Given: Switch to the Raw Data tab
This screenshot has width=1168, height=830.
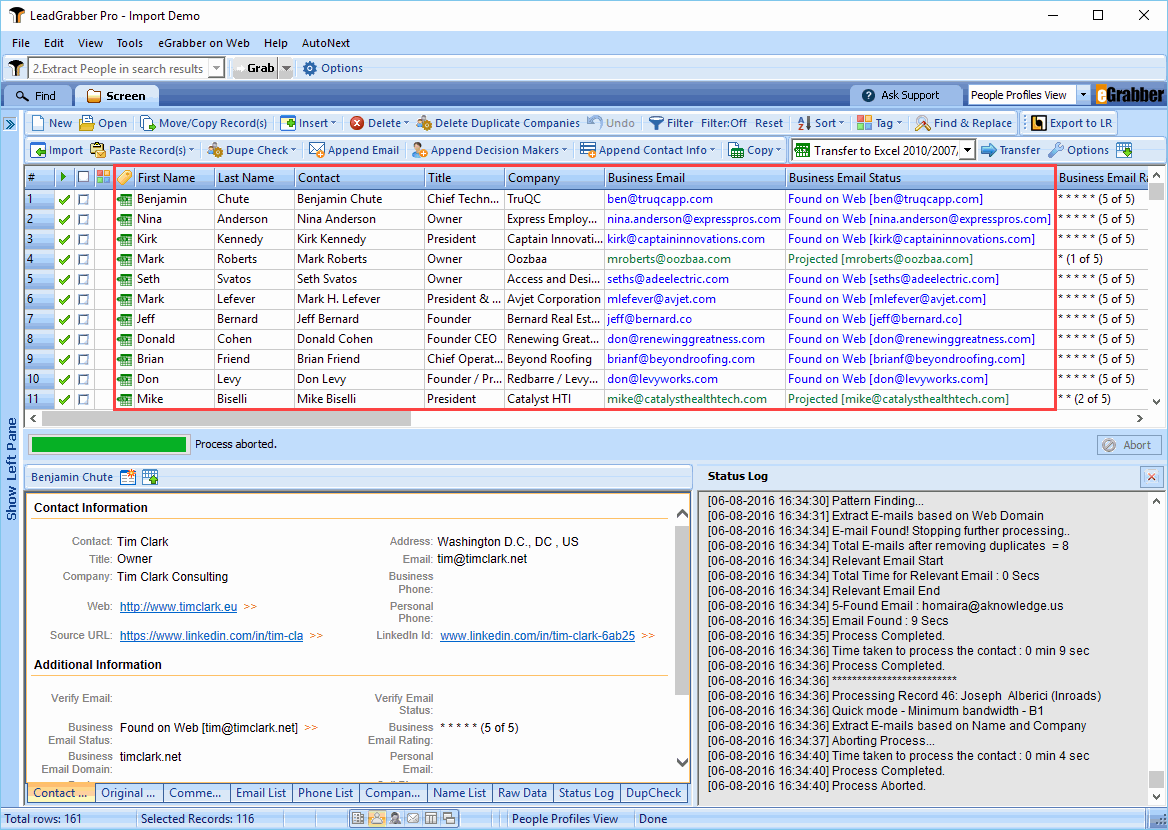Looking at the screenshot, I should click(522, 793).
